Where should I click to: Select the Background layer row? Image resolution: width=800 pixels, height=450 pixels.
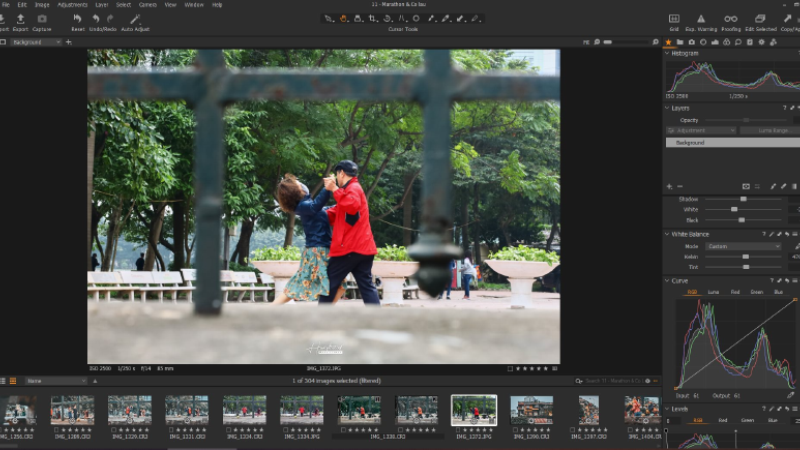[x=733, y=143]
